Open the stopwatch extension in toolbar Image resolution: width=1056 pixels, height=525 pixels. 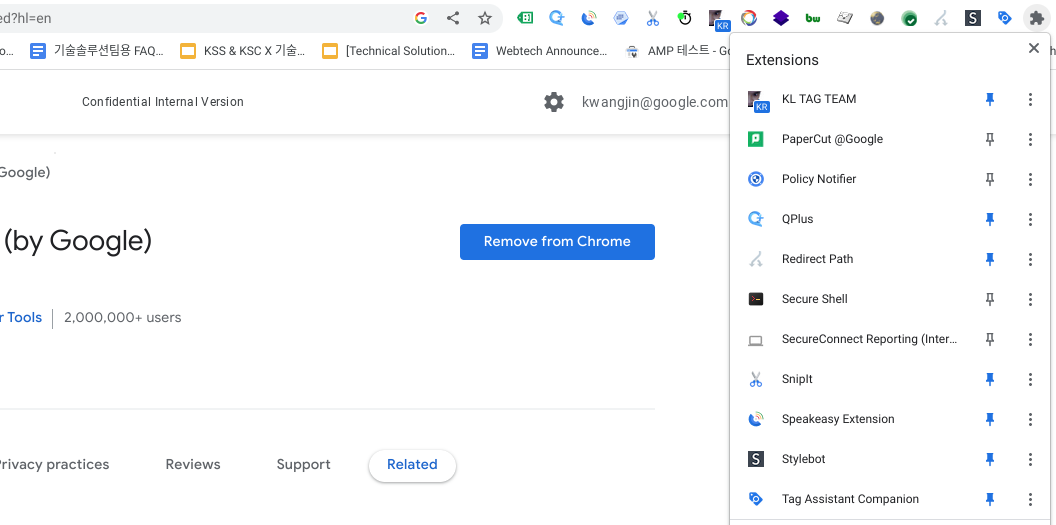(685, 18)
